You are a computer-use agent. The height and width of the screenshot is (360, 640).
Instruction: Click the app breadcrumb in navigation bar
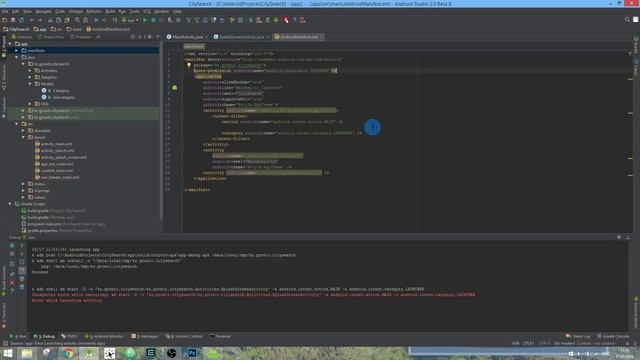click(40, 29)
